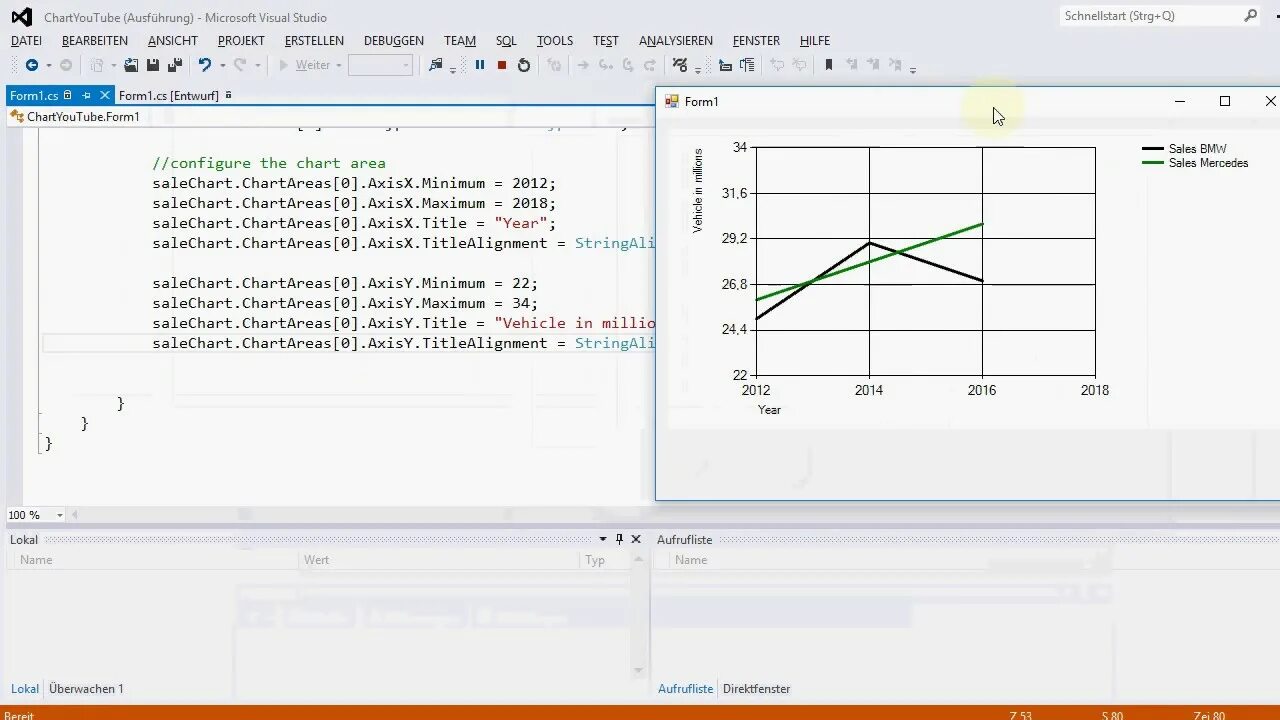Open the TEST menu
Image resolution: width=1280 pixels, height=720 pixels.
[606, 41]
